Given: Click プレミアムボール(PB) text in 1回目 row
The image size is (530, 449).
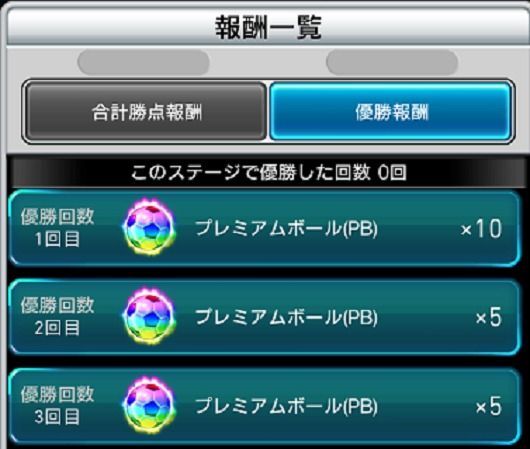Looking at the screenshot, I should point(286,228).
